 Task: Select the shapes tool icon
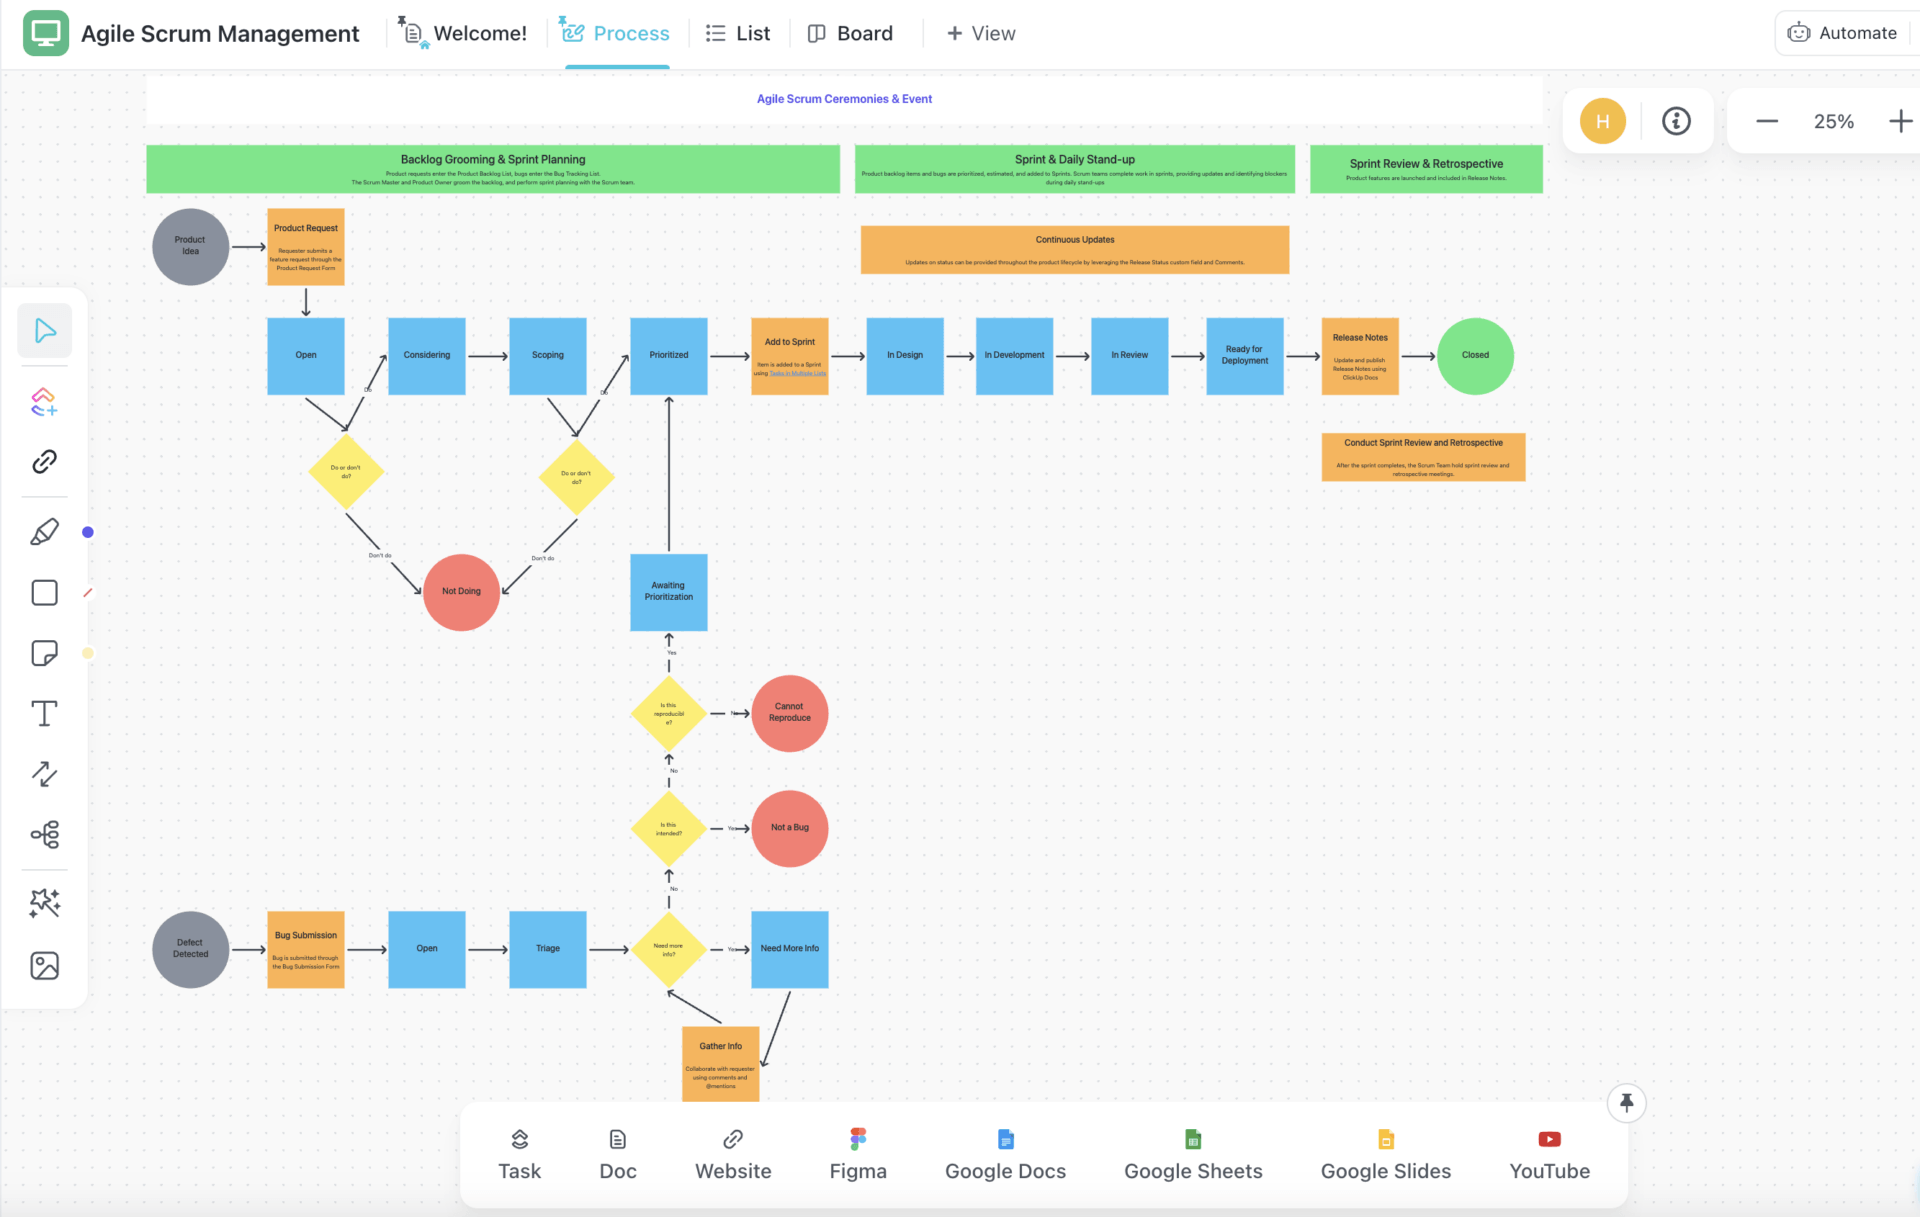46,588
